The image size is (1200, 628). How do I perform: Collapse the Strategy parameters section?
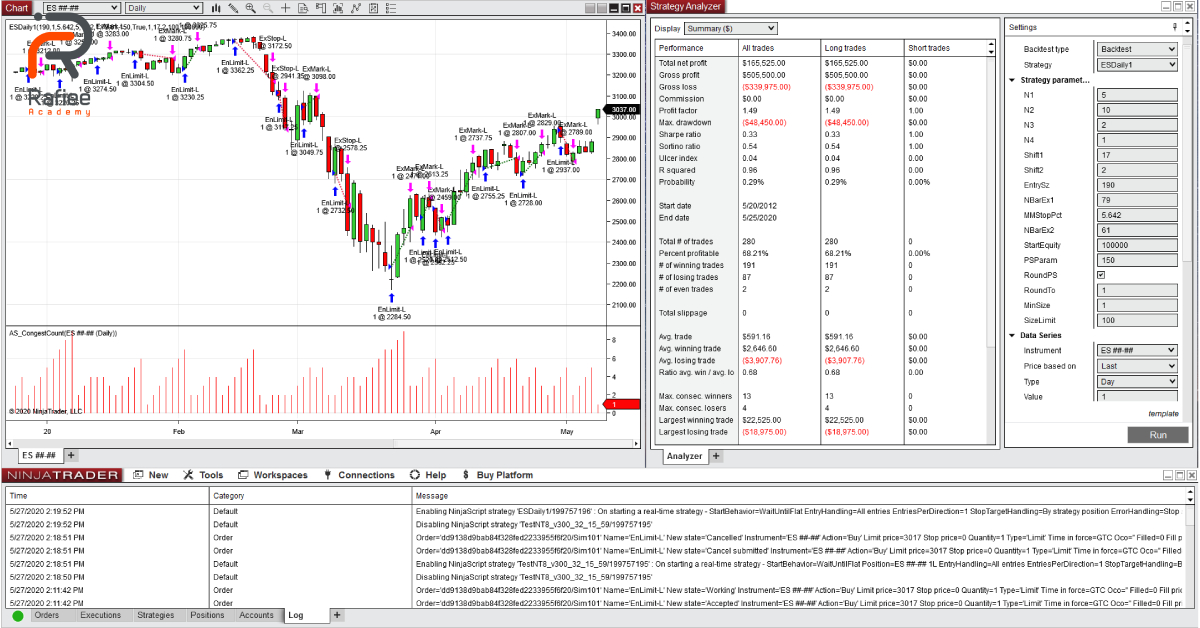(x=1011, y=80)
